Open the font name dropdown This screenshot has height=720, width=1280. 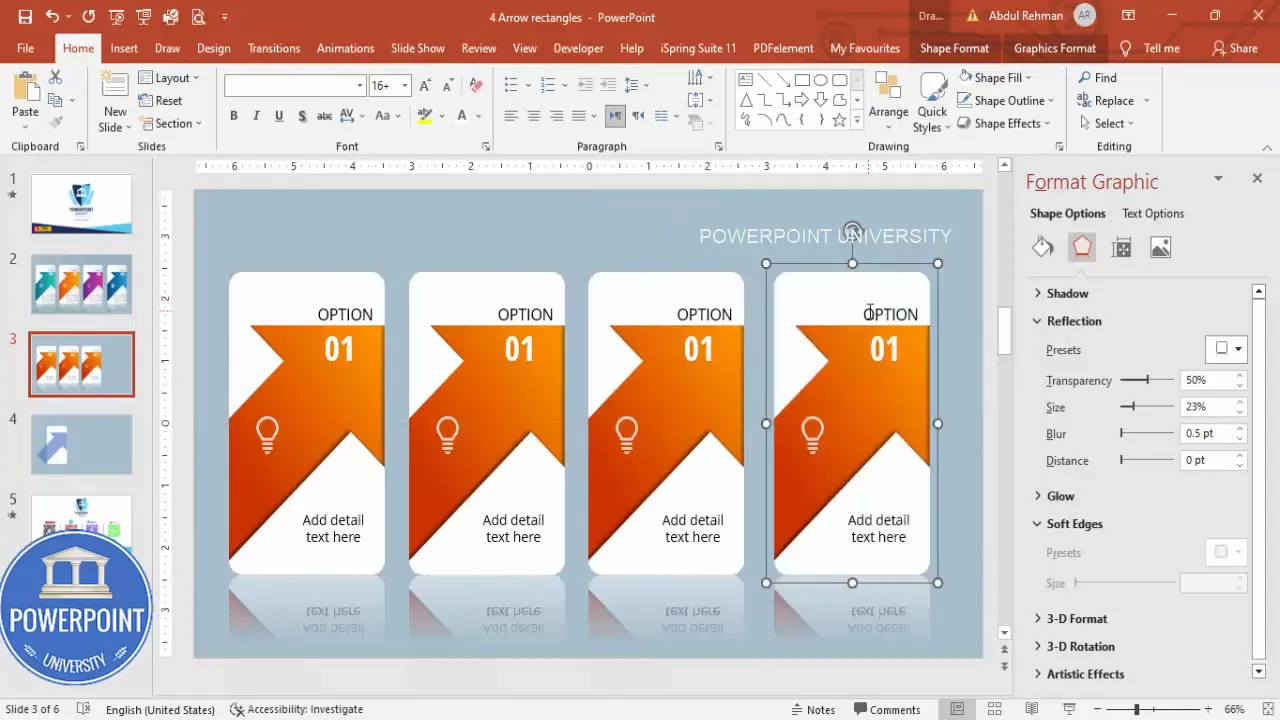click(360, 86)
